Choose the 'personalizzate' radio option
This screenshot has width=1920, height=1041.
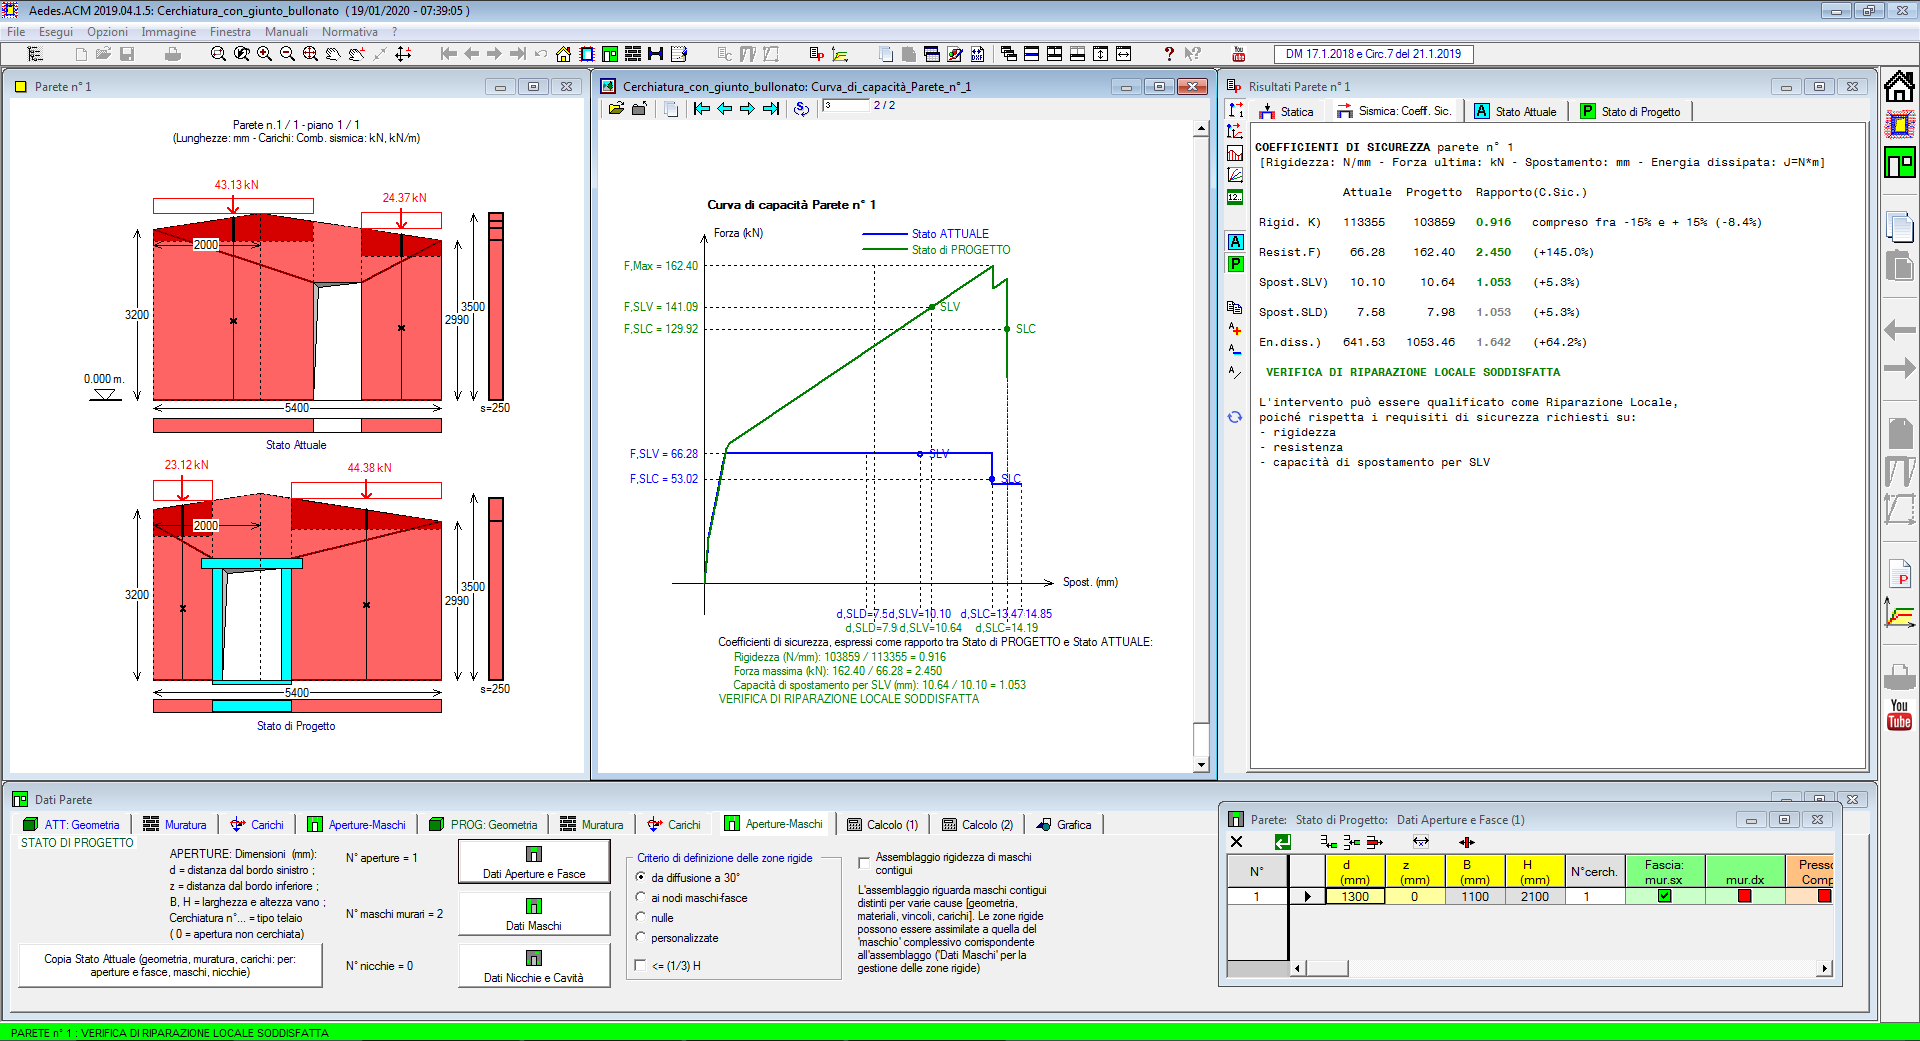tap(640, 937)
